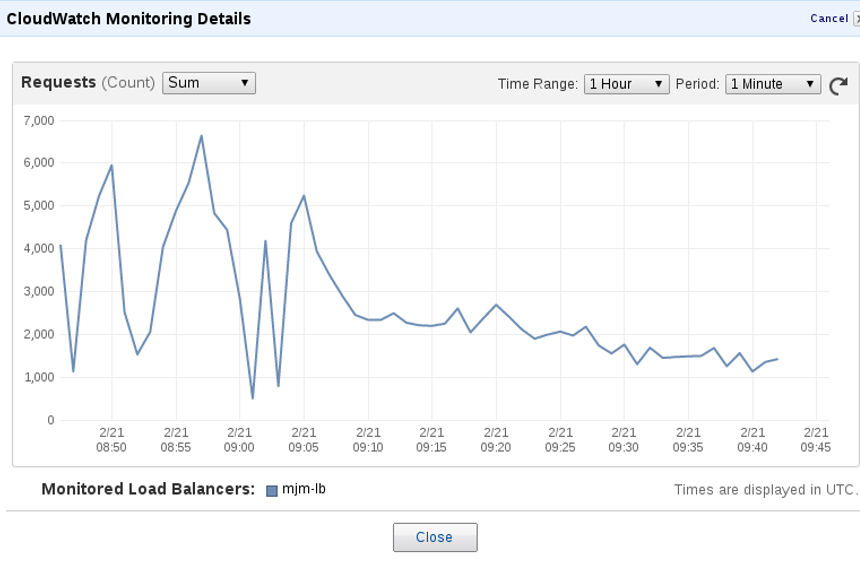
Task: Click the Close button
Action: tap(435, 537)
